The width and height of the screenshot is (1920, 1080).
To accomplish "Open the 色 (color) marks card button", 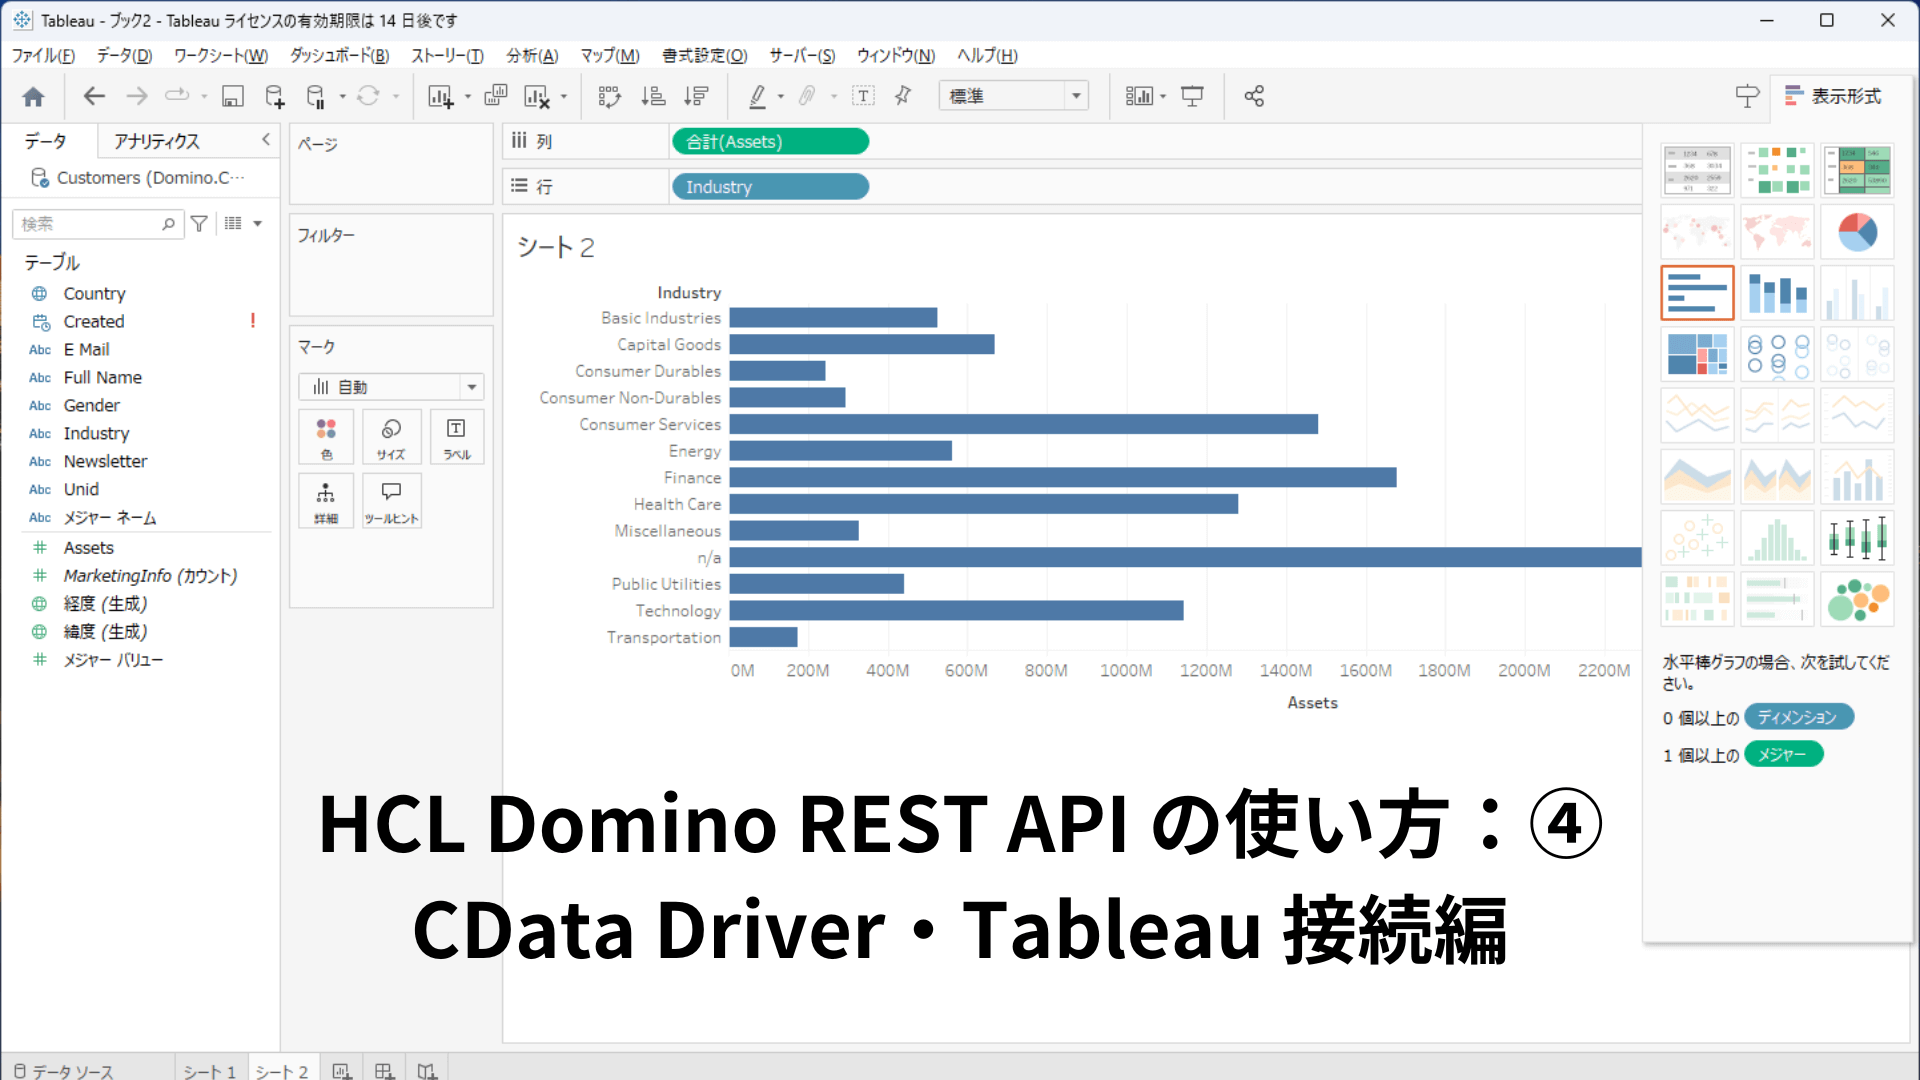I will pyautogui.click(x=325, y=437).
